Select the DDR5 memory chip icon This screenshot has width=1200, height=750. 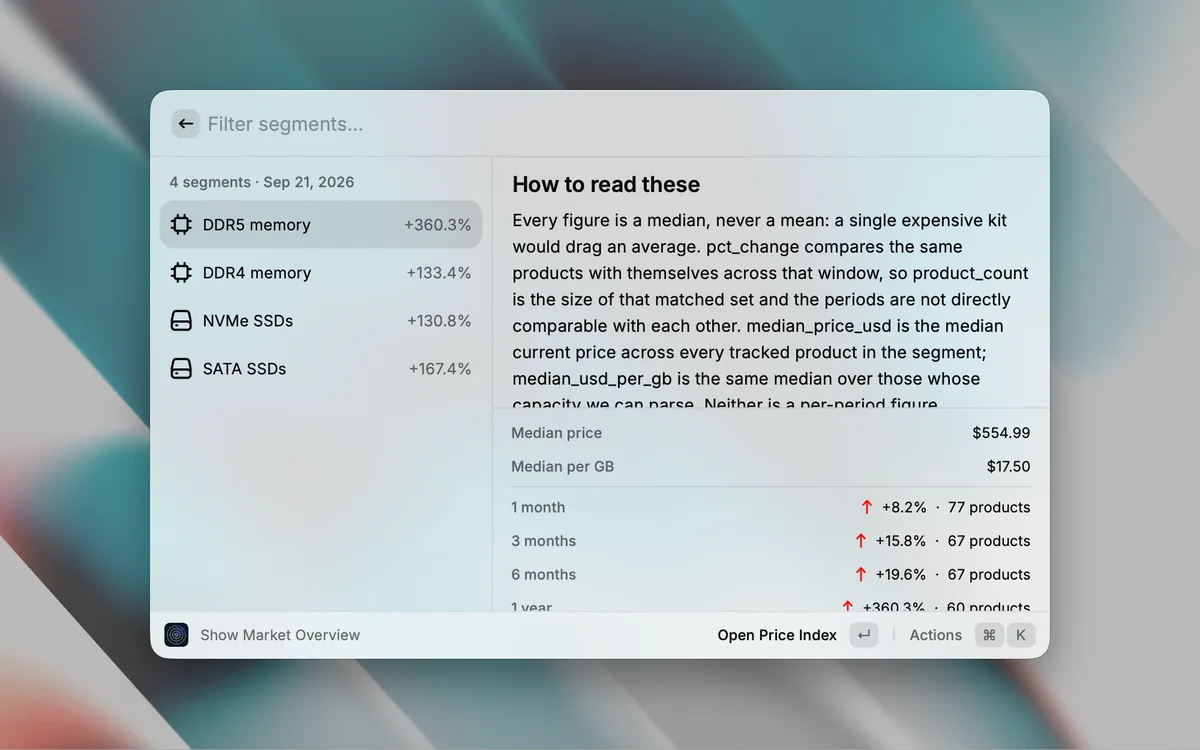click(x=181, y=225)
